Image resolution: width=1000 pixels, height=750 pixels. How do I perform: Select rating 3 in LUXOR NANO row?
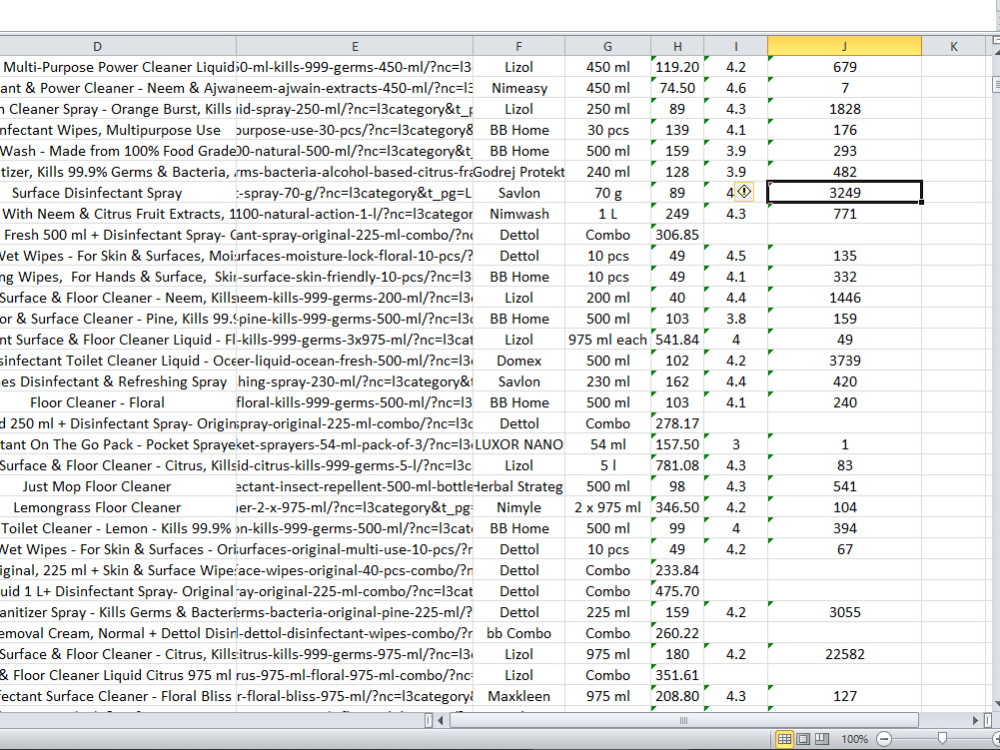[735, 445]
